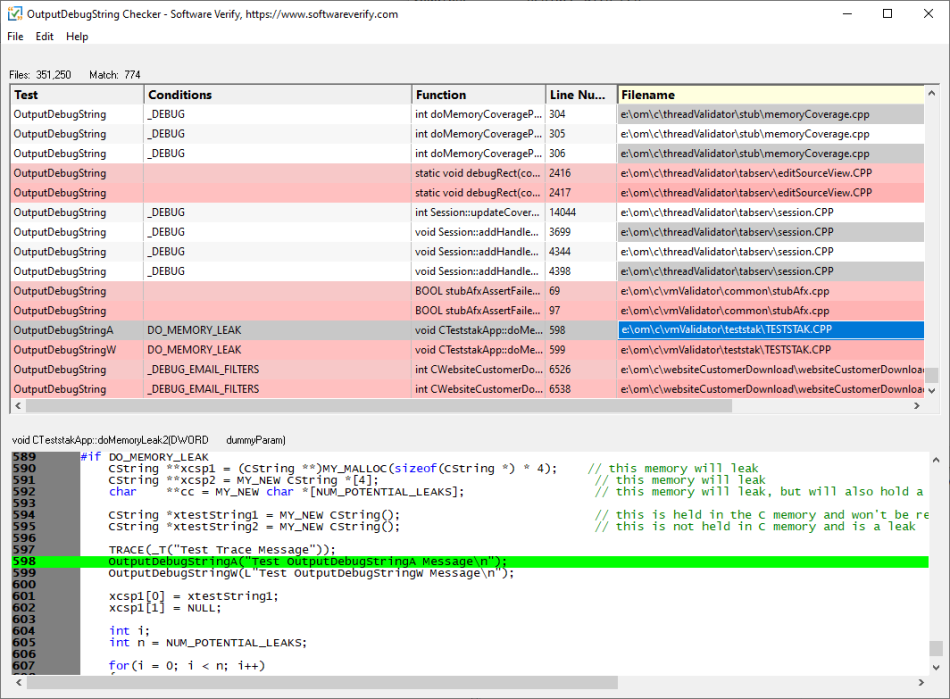Sort results by the Test column header
This screenshot has height=699, width=950.
77,95
